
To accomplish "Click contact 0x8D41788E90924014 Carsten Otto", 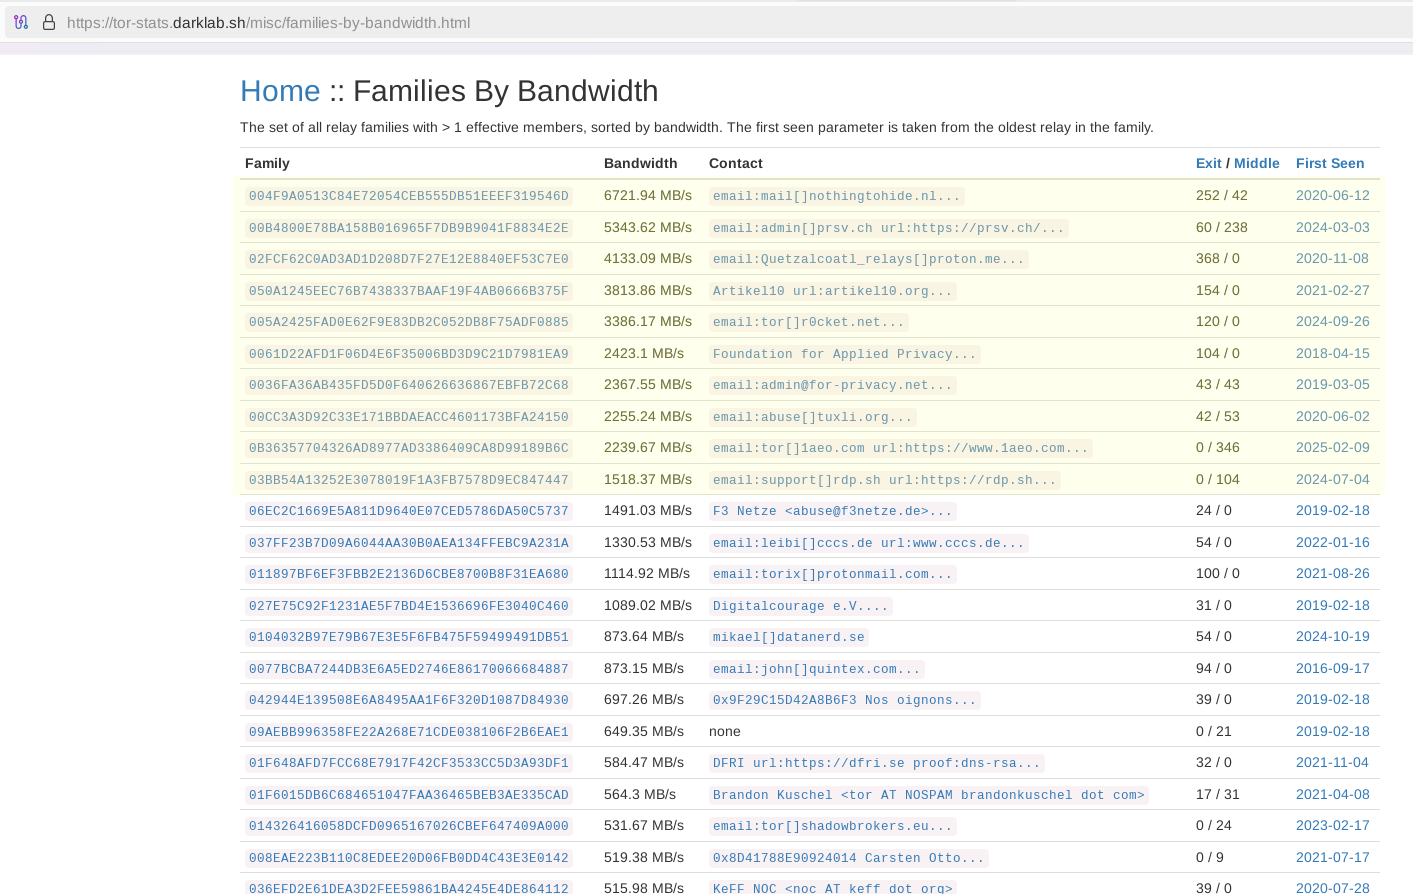I will tap(849, 858).
